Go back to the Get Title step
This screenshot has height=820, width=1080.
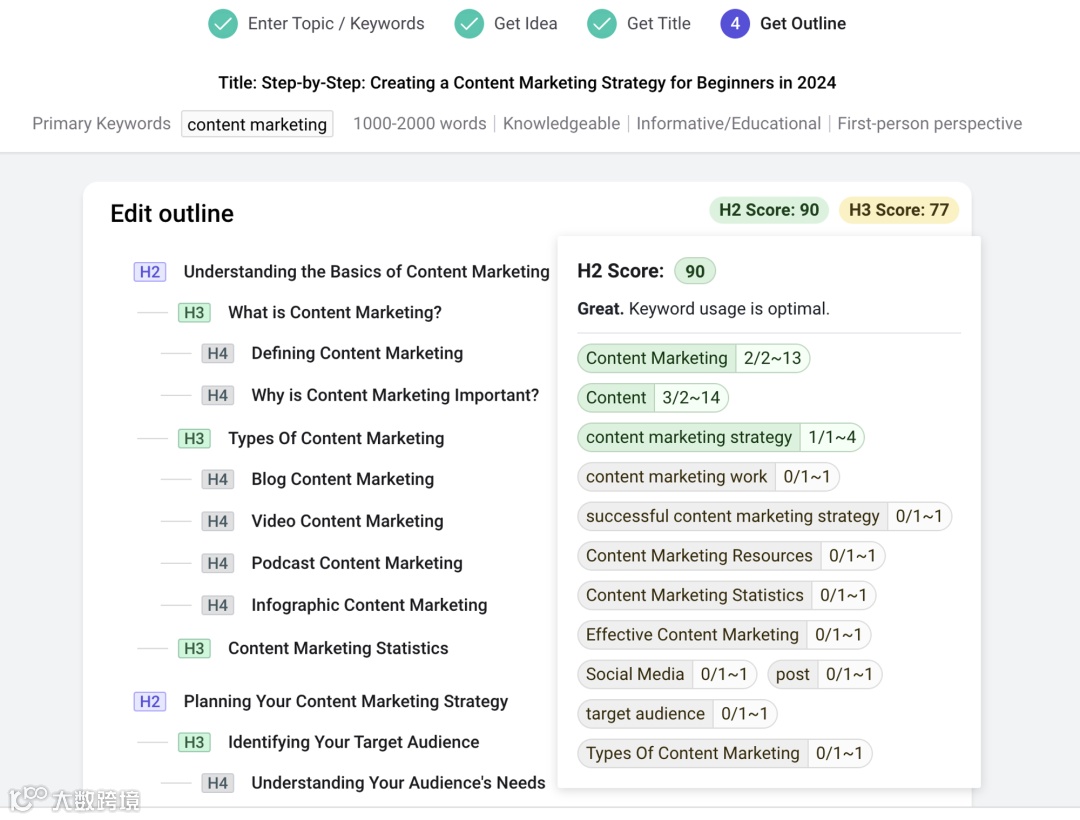point(658,24)
